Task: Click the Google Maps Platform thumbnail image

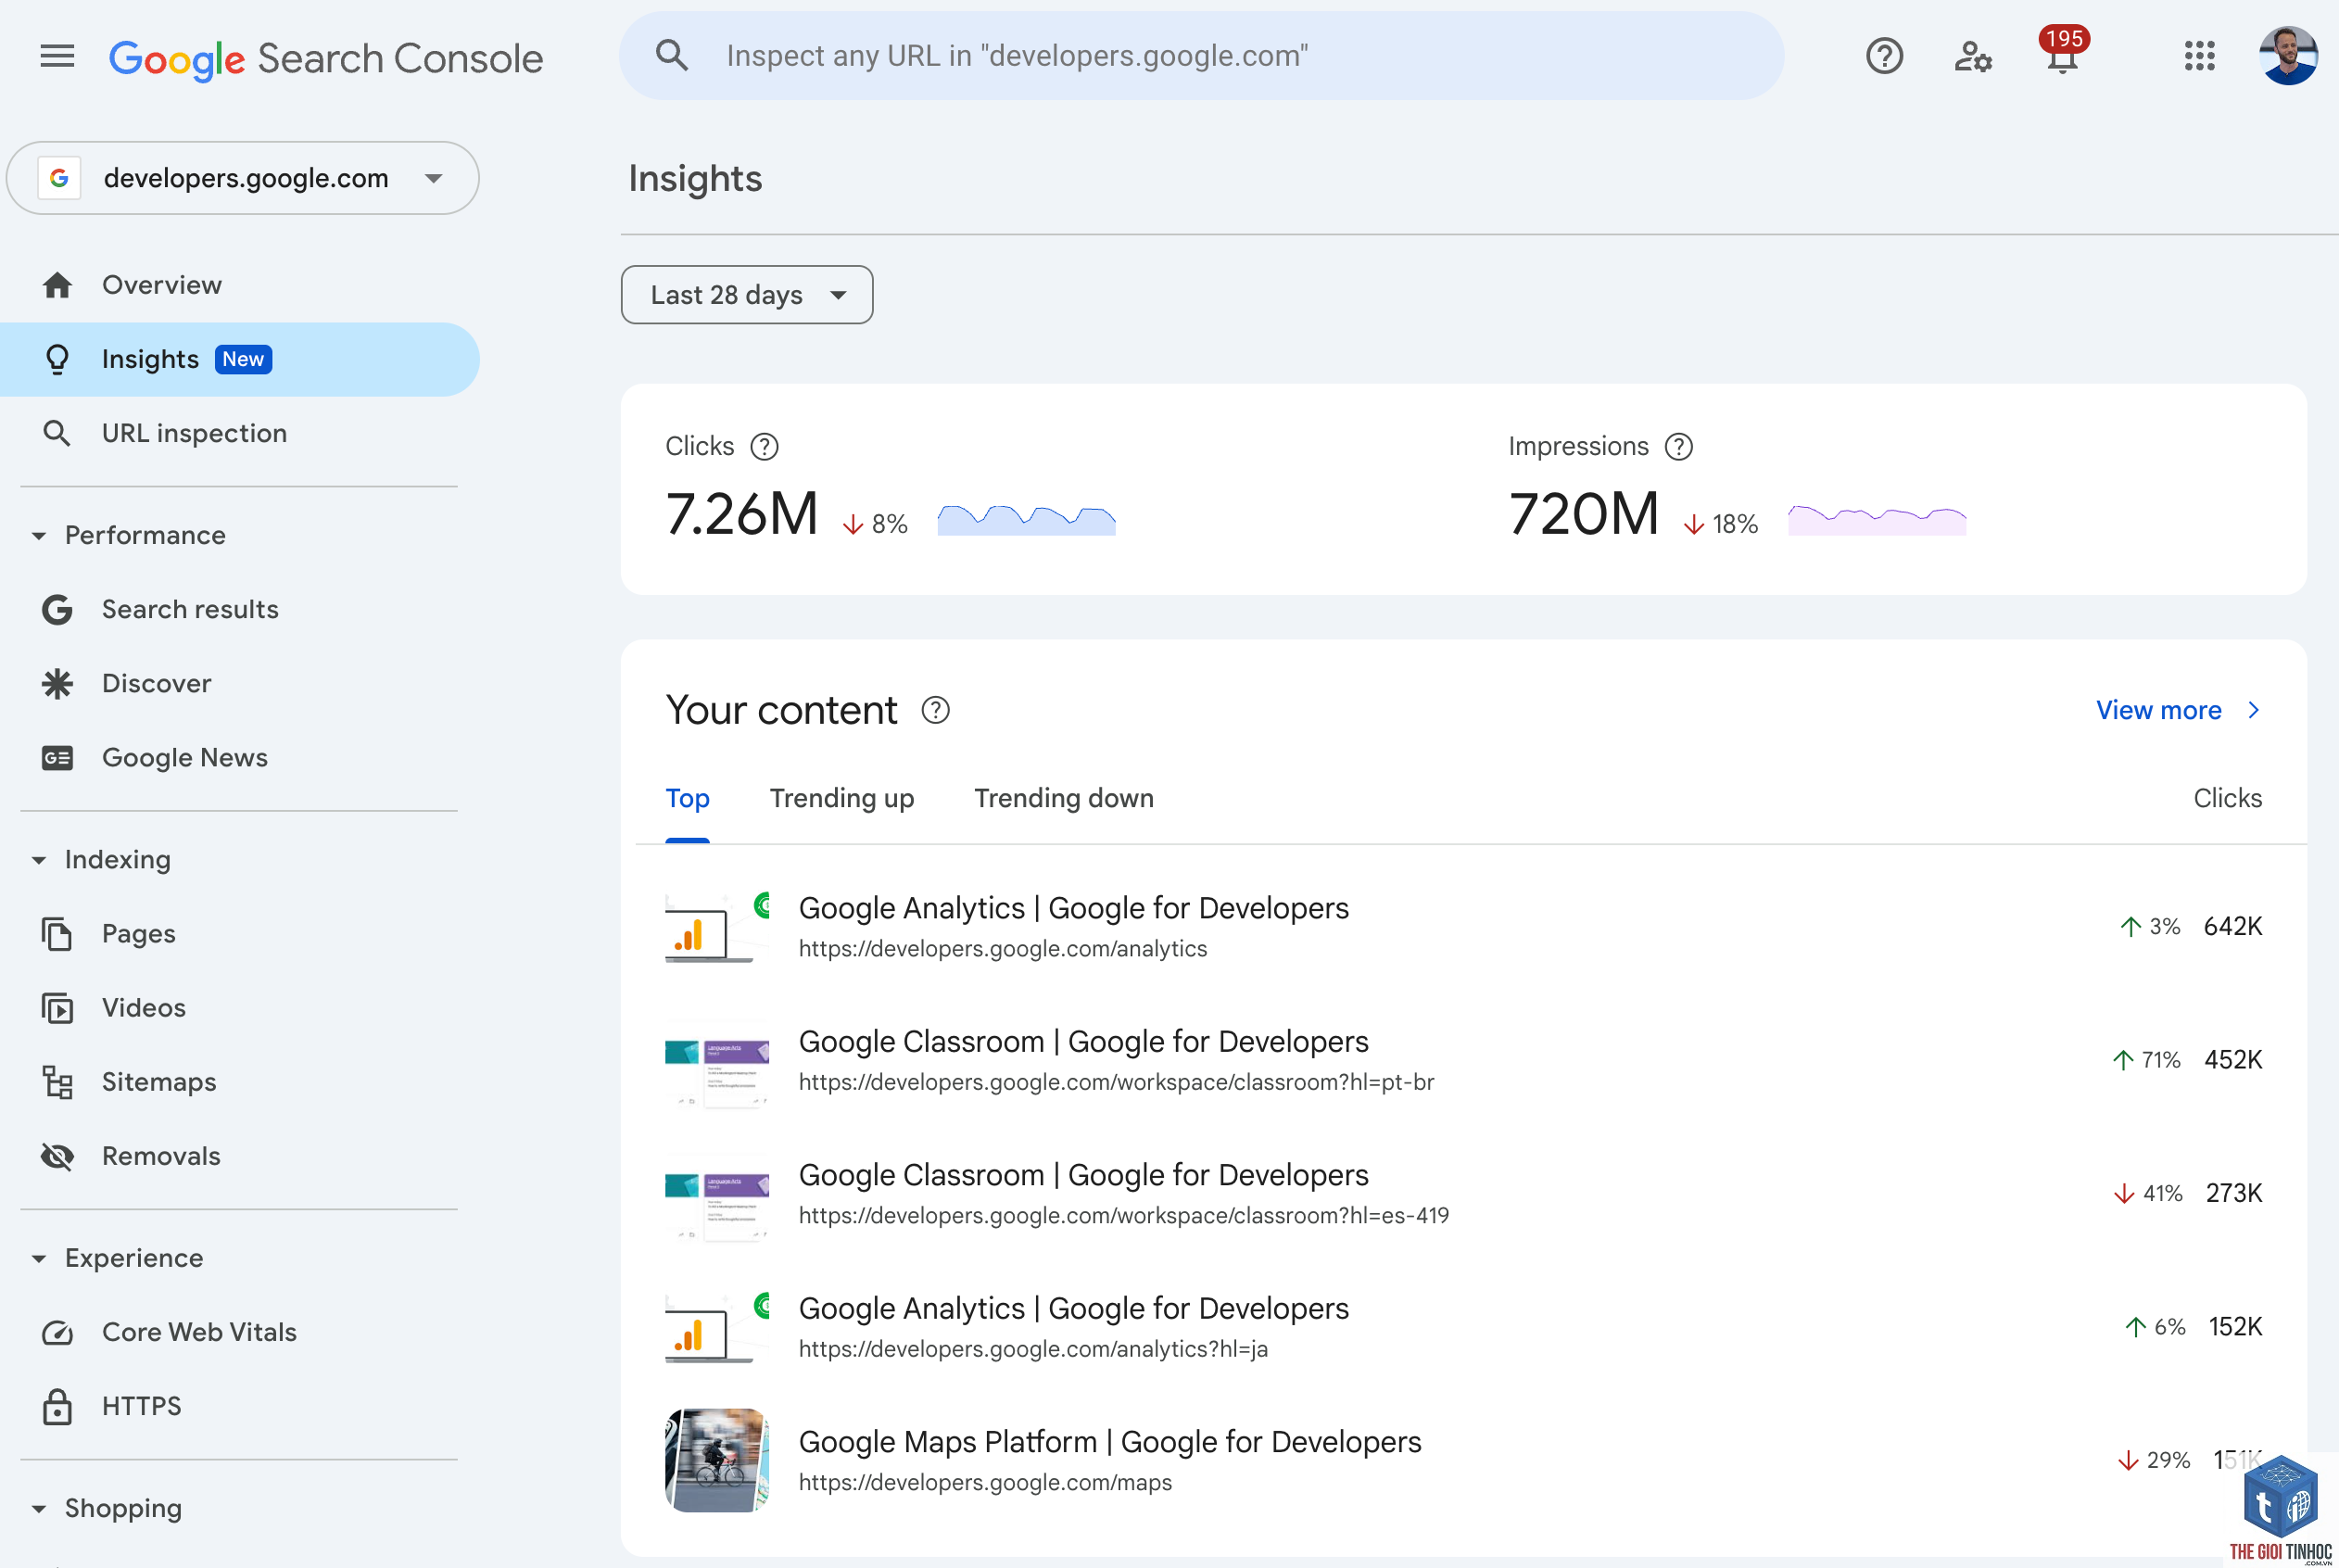Action: tap(717, 1461)
